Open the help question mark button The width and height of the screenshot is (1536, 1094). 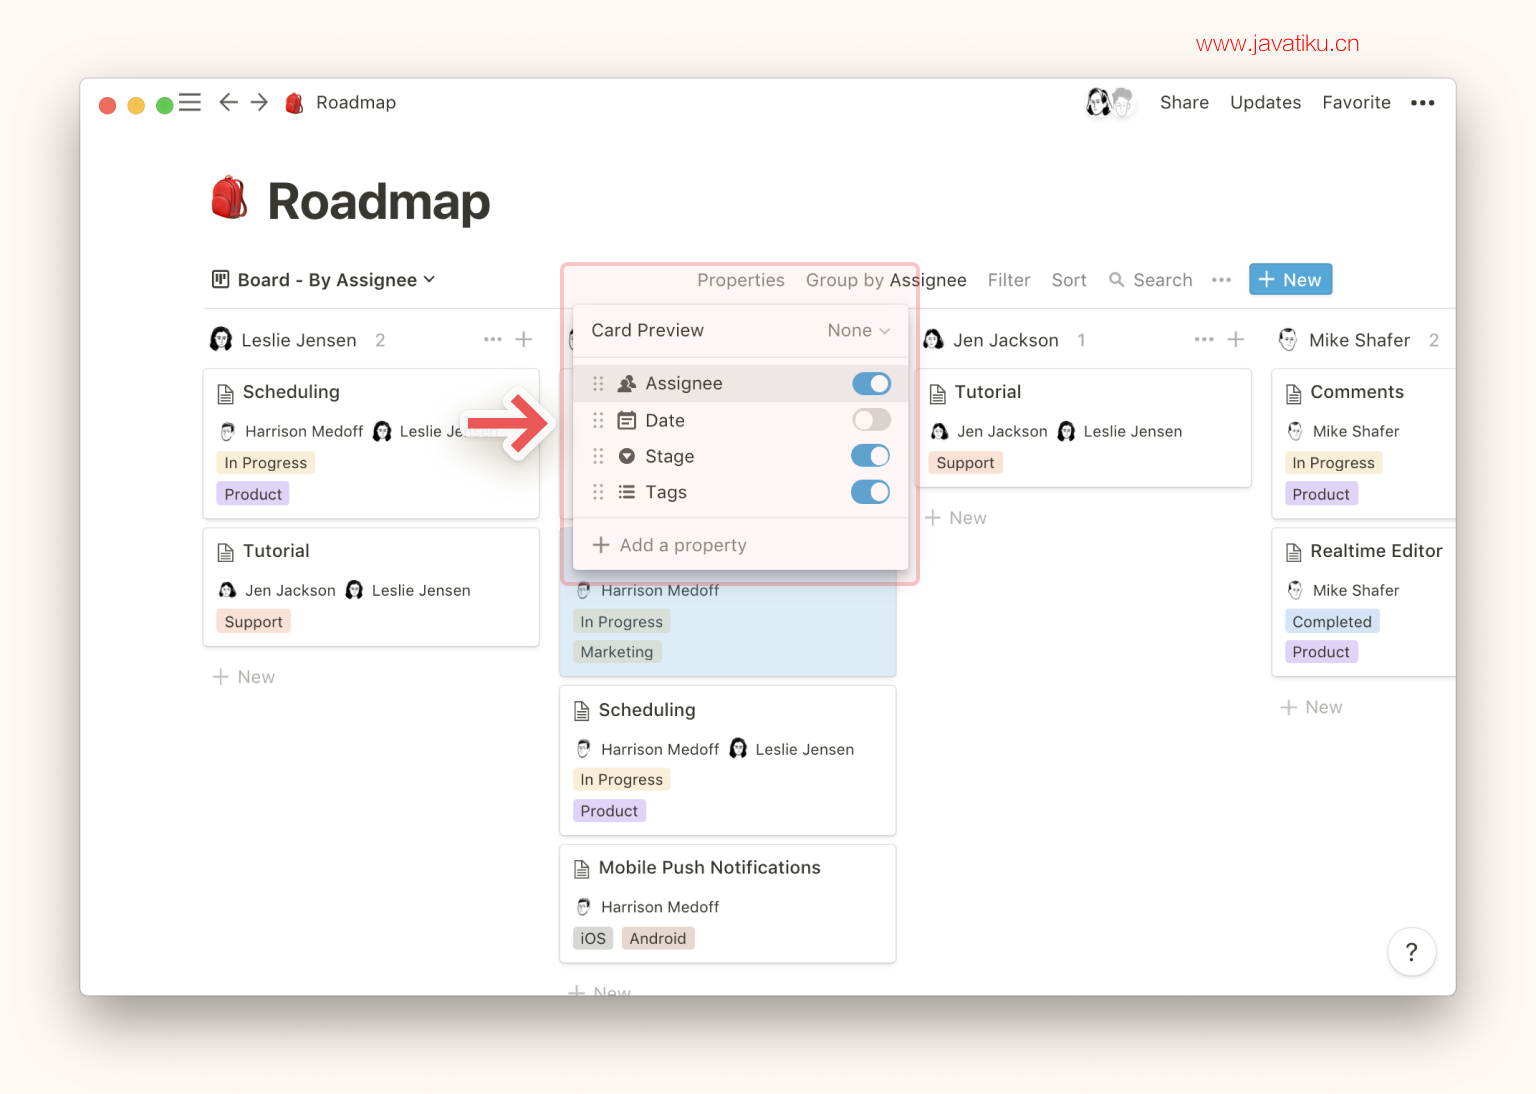[x=1411, y=952]
